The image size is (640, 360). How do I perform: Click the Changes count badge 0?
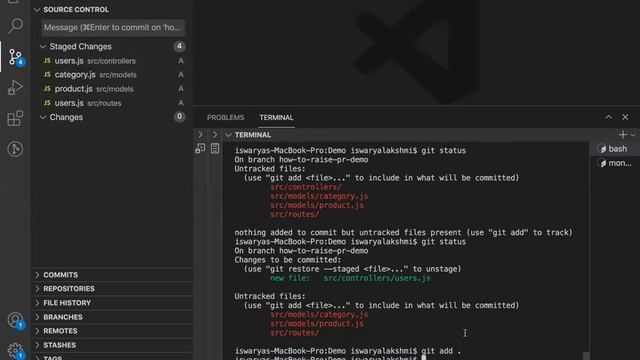pos(179,117)
